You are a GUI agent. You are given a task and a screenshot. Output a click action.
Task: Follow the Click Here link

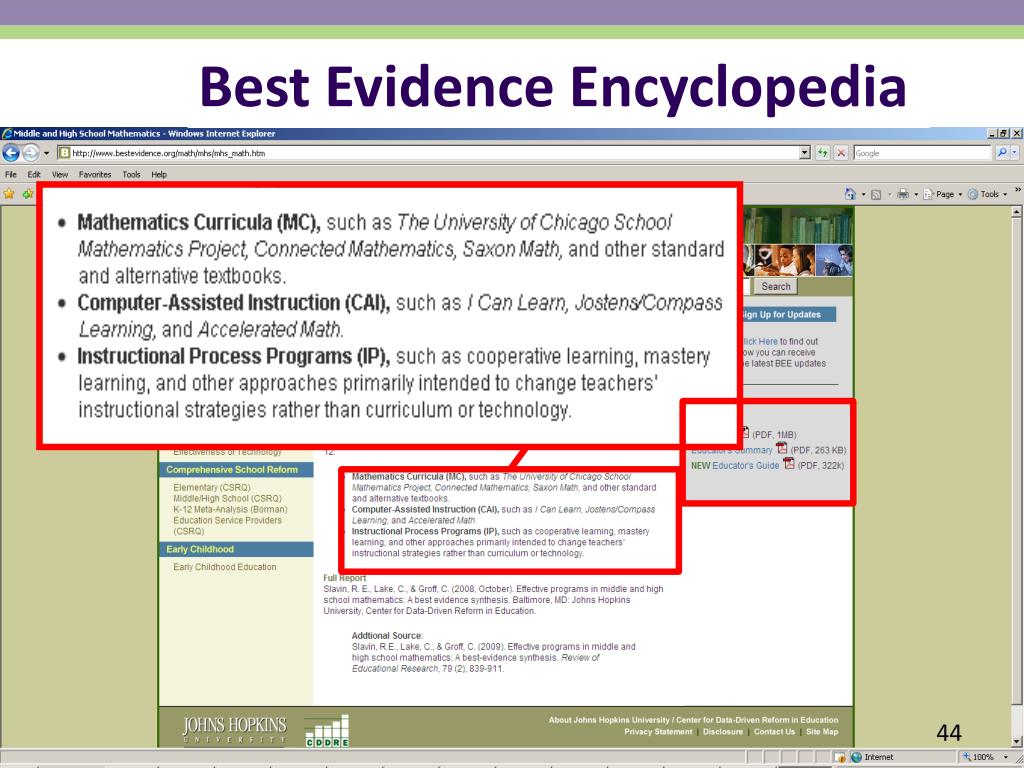[760, 341]
